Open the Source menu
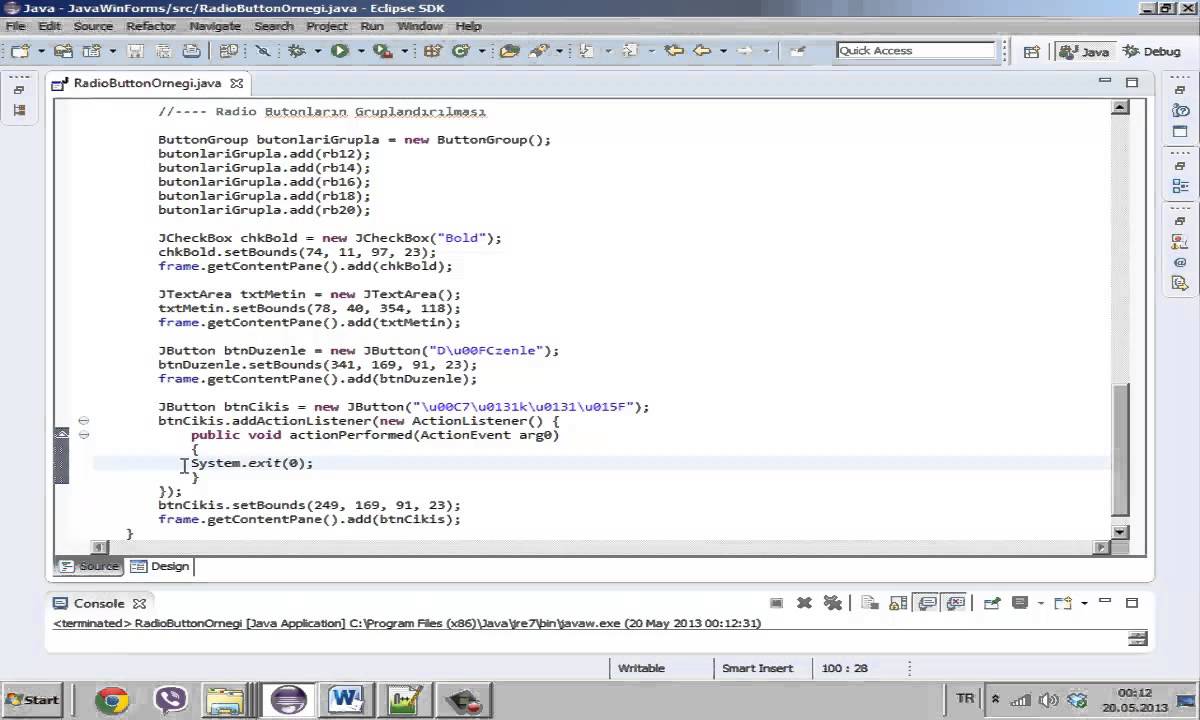This screenshot has height=720, width=1200. click(93, 26)
